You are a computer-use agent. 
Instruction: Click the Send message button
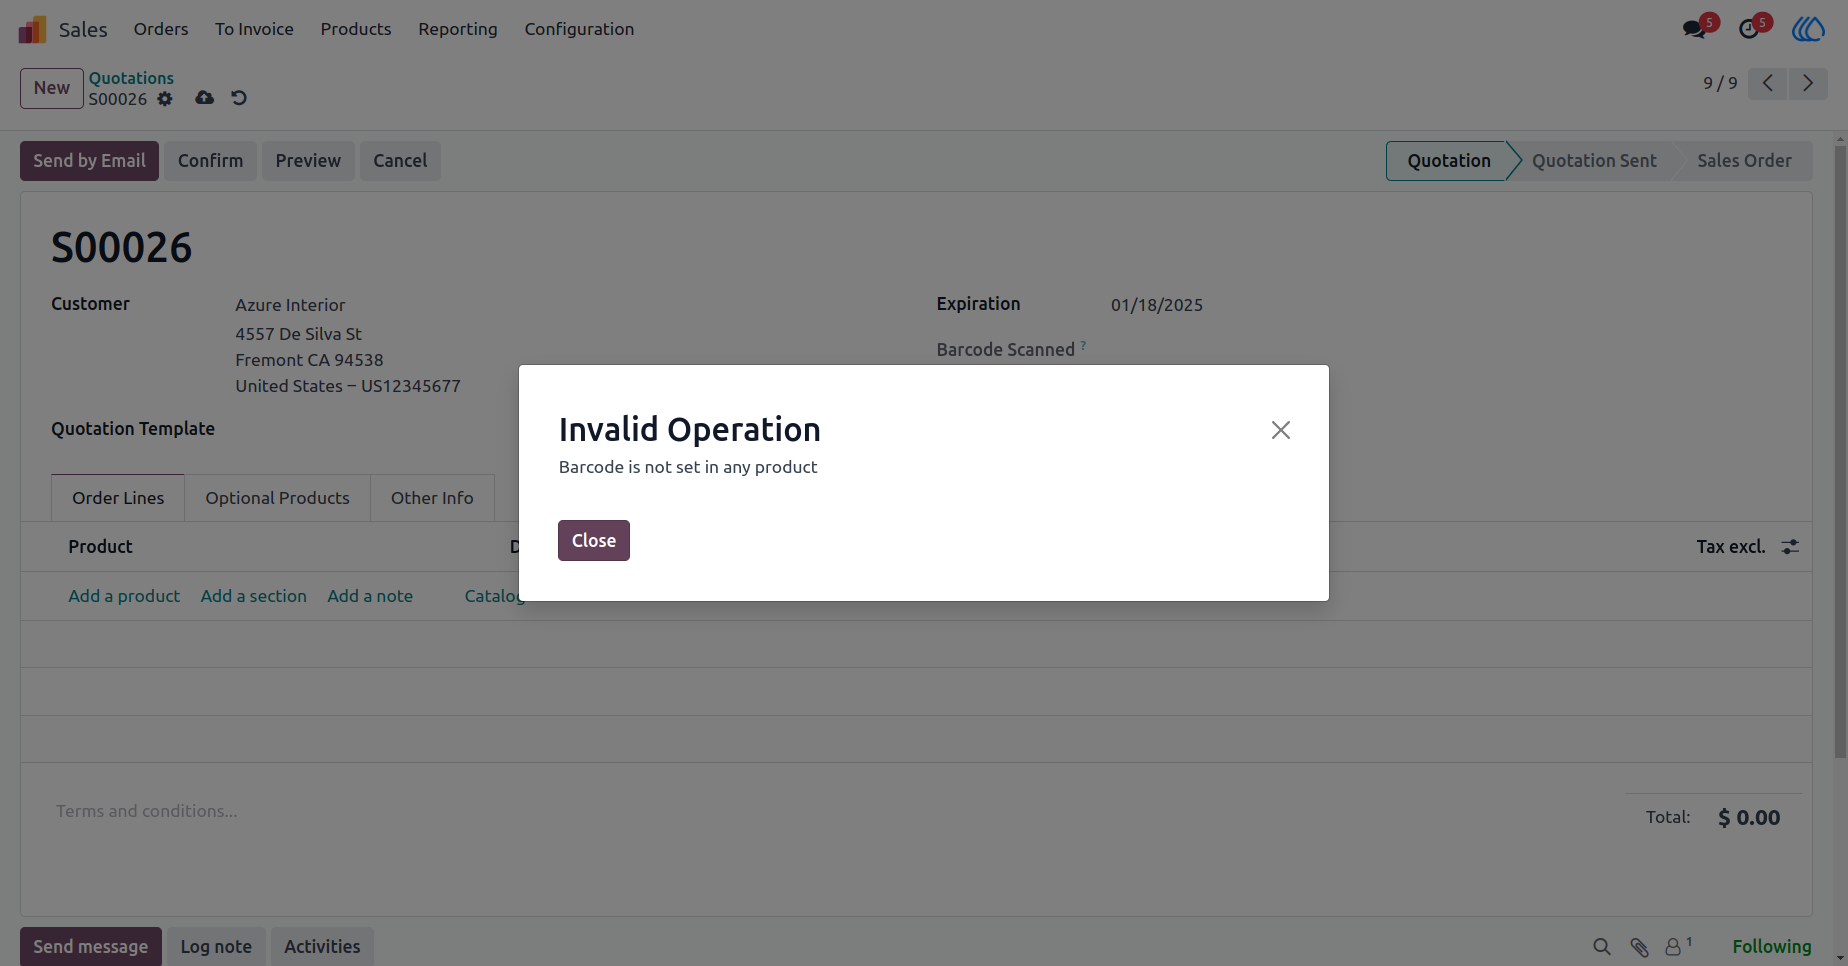90,947
